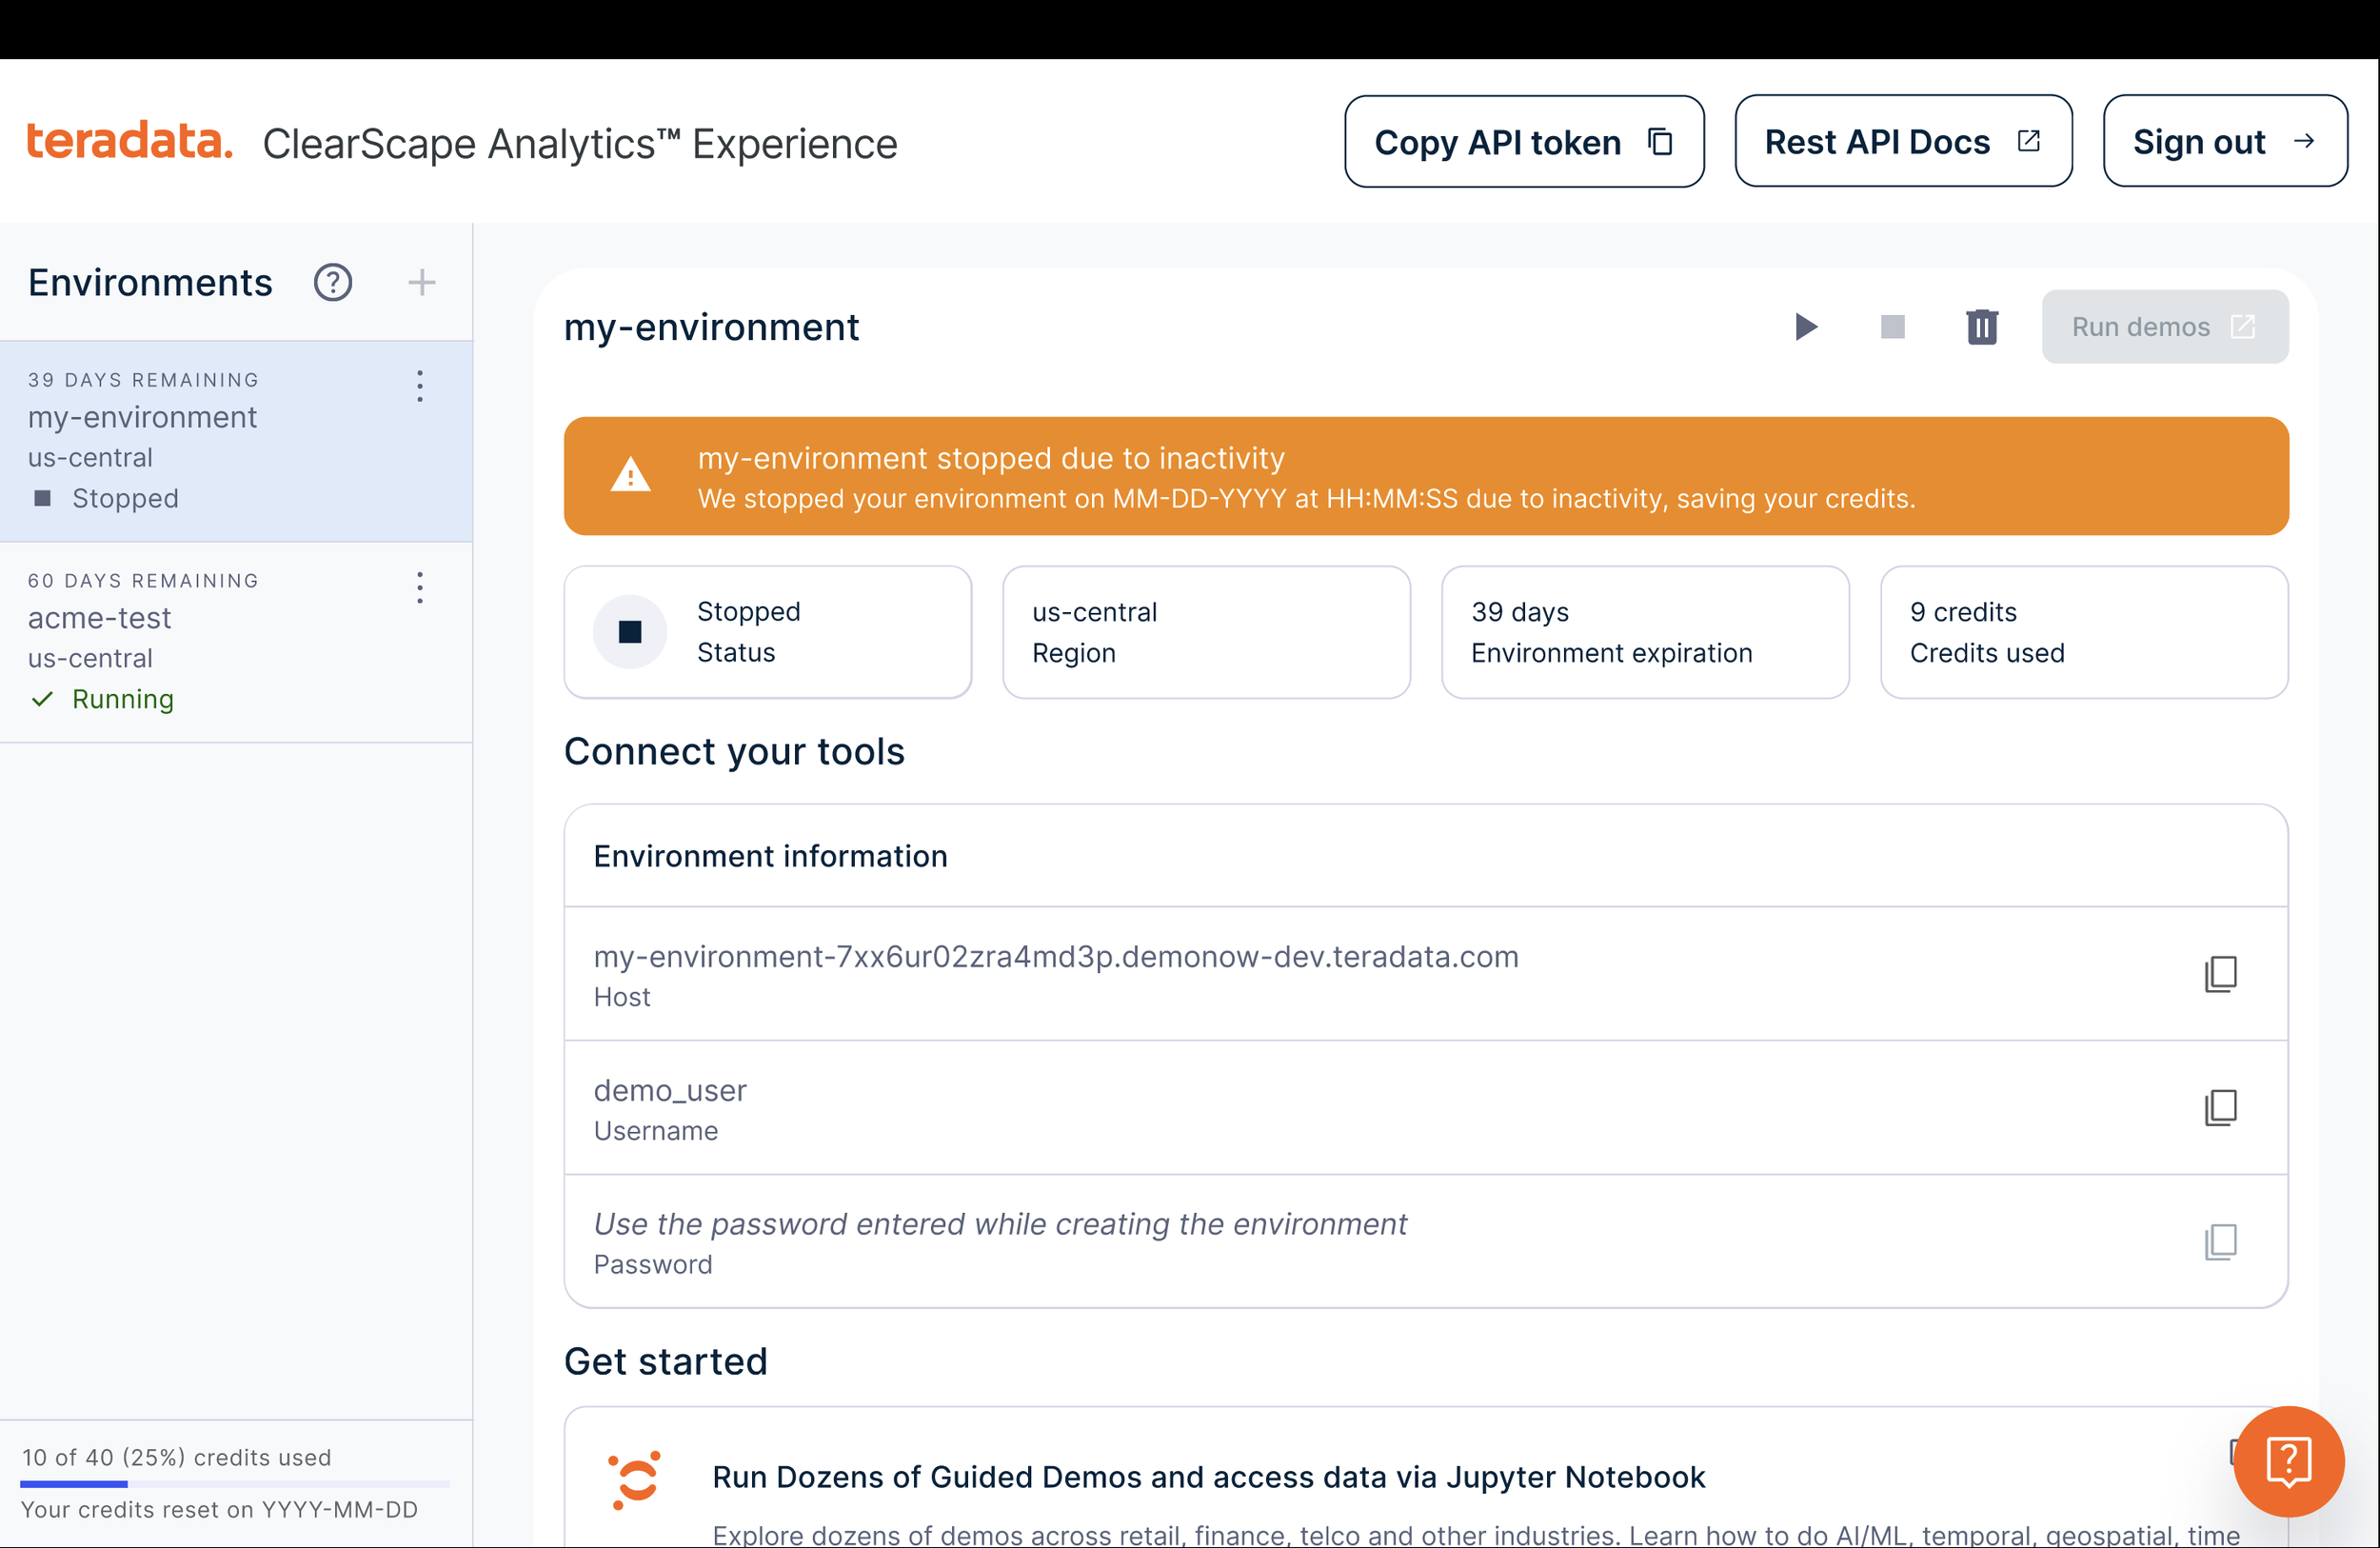Click '60 DAYS REMAINING' label
Image resolution: width=2380 pixels, height=1548 pixels.
[x=143, y=581]
